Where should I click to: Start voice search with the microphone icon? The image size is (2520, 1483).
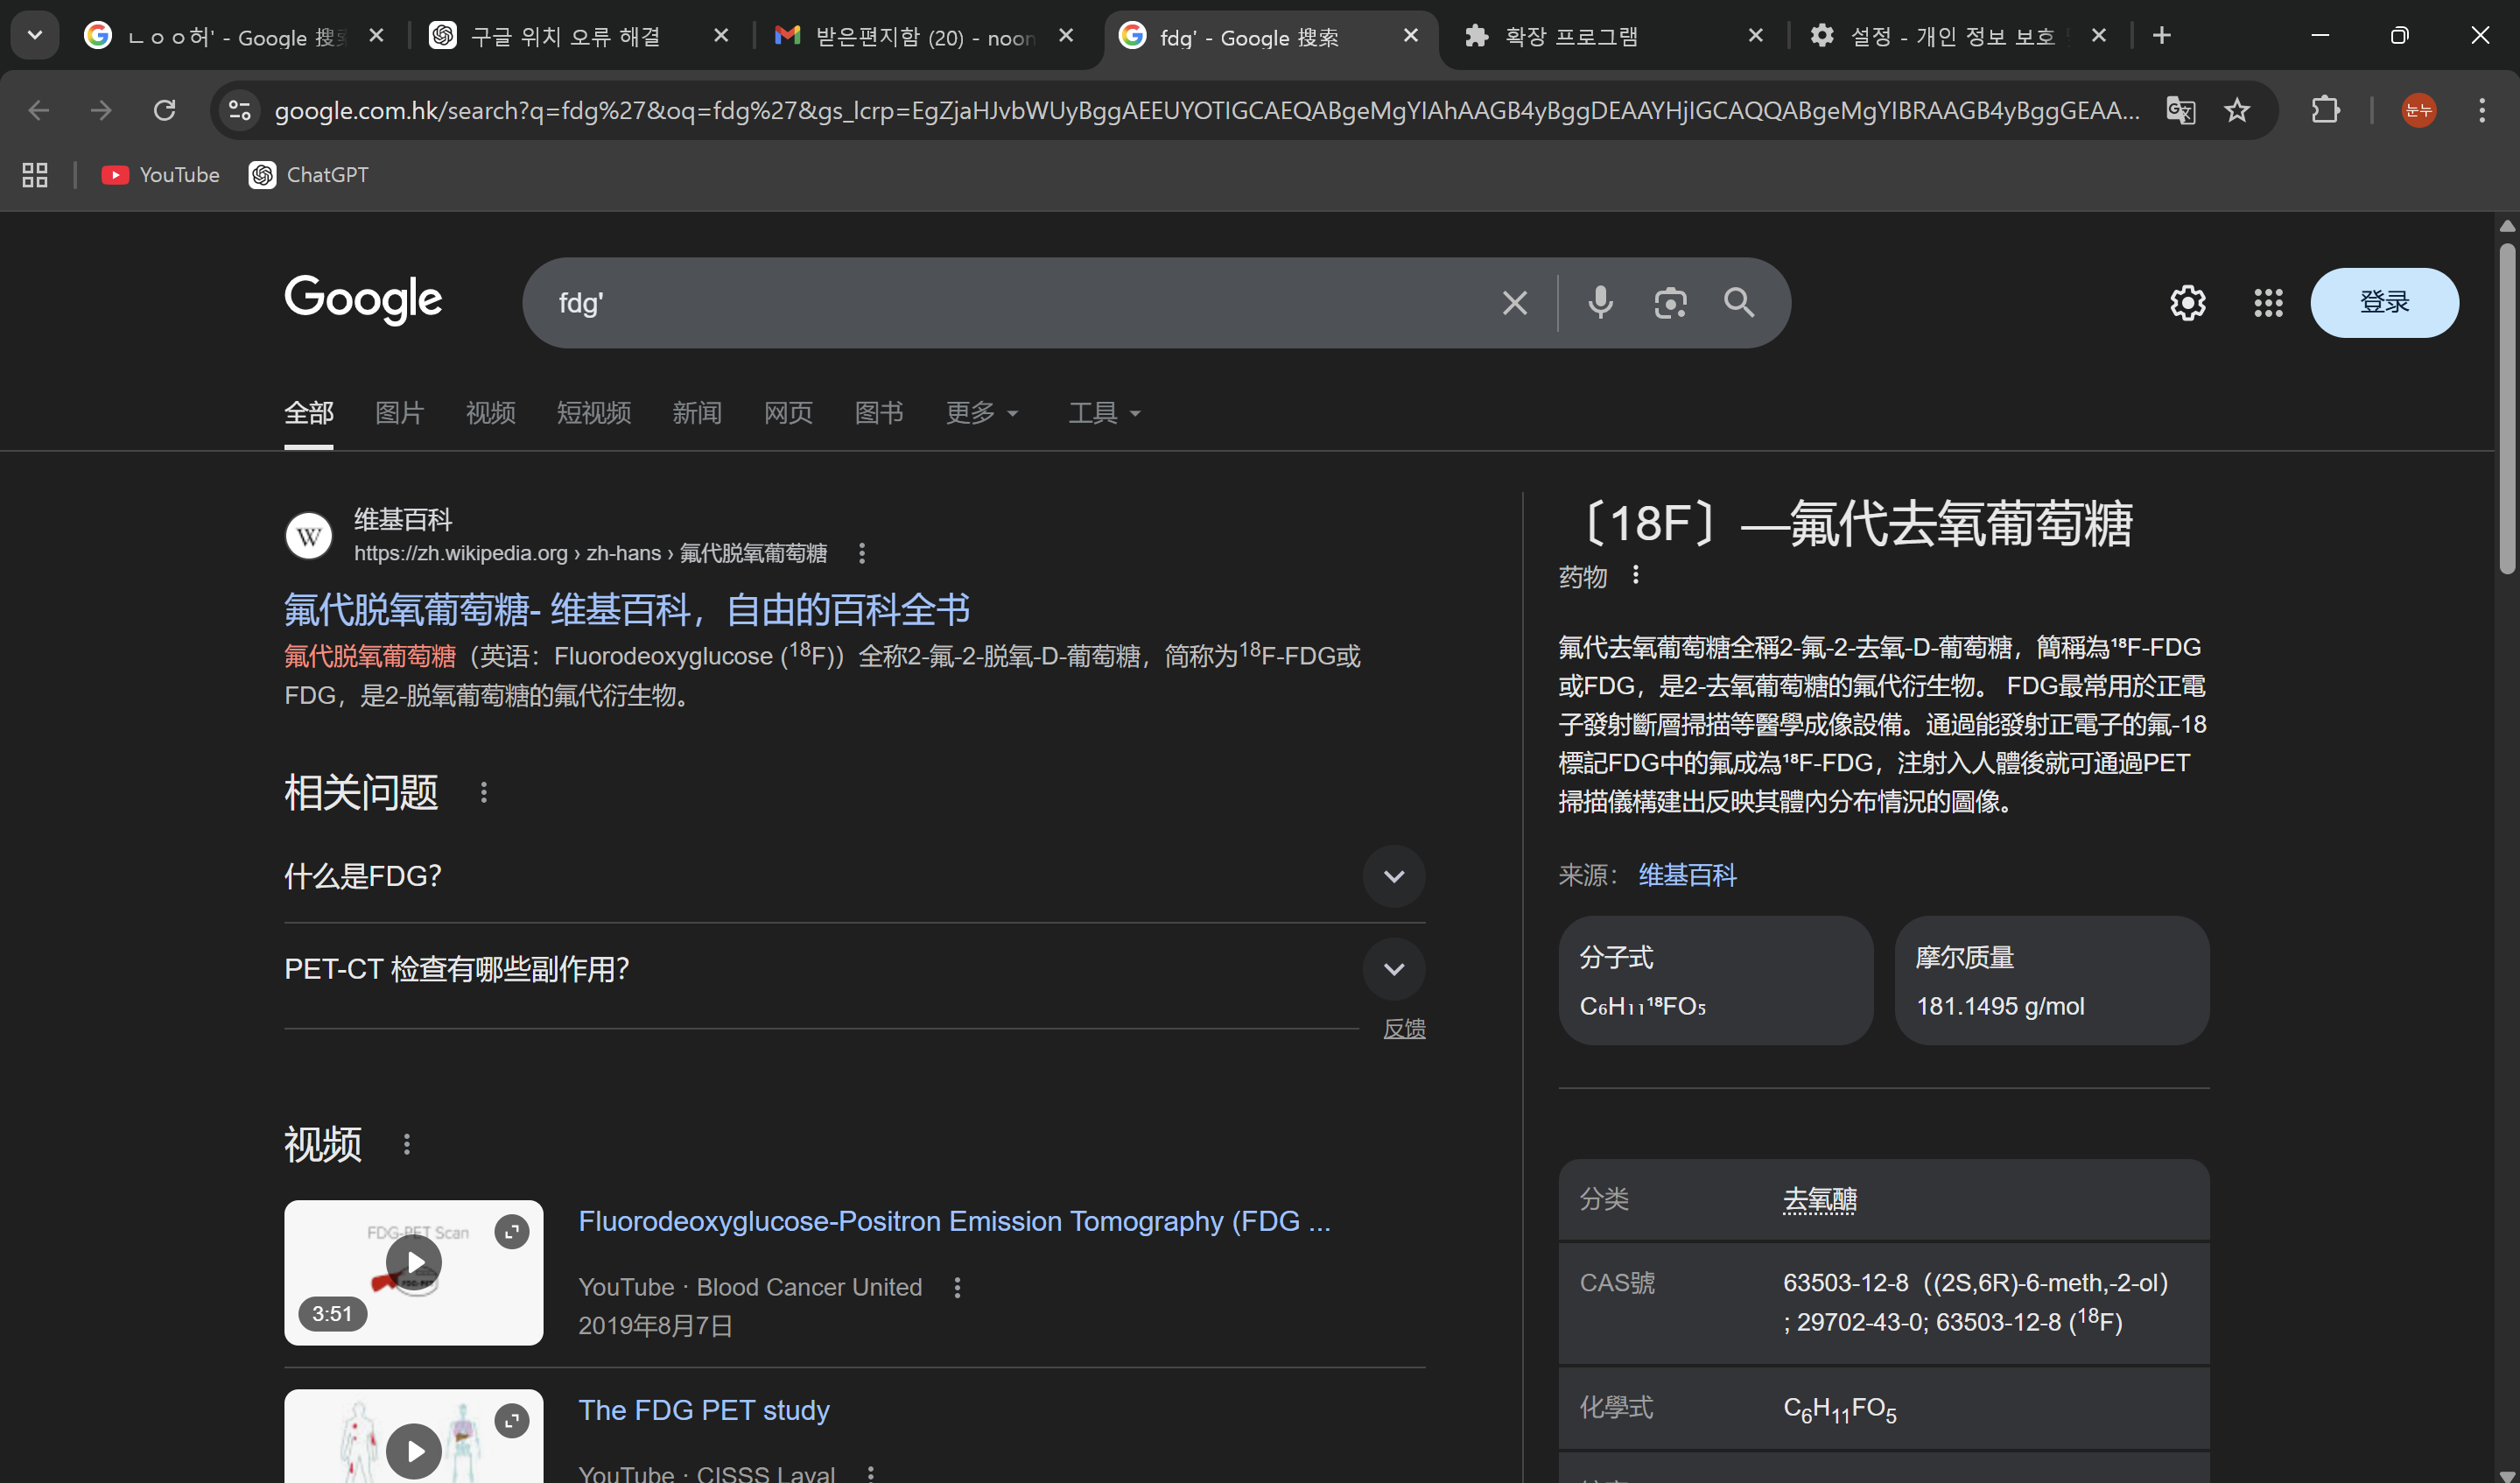tap(1600, 303)
